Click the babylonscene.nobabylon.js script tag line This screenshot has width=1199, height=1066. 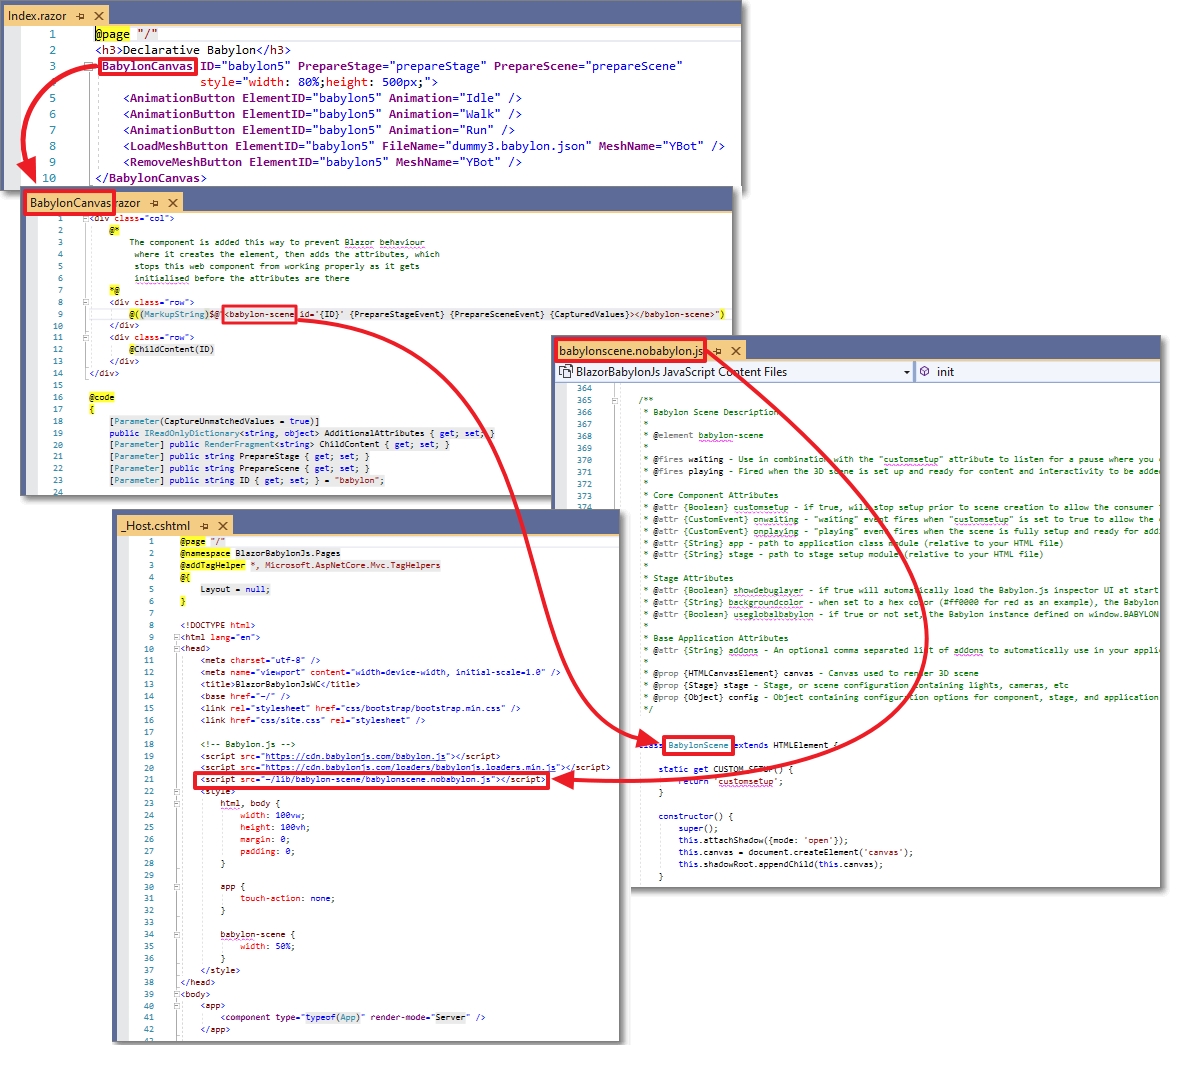click(373, 780)
